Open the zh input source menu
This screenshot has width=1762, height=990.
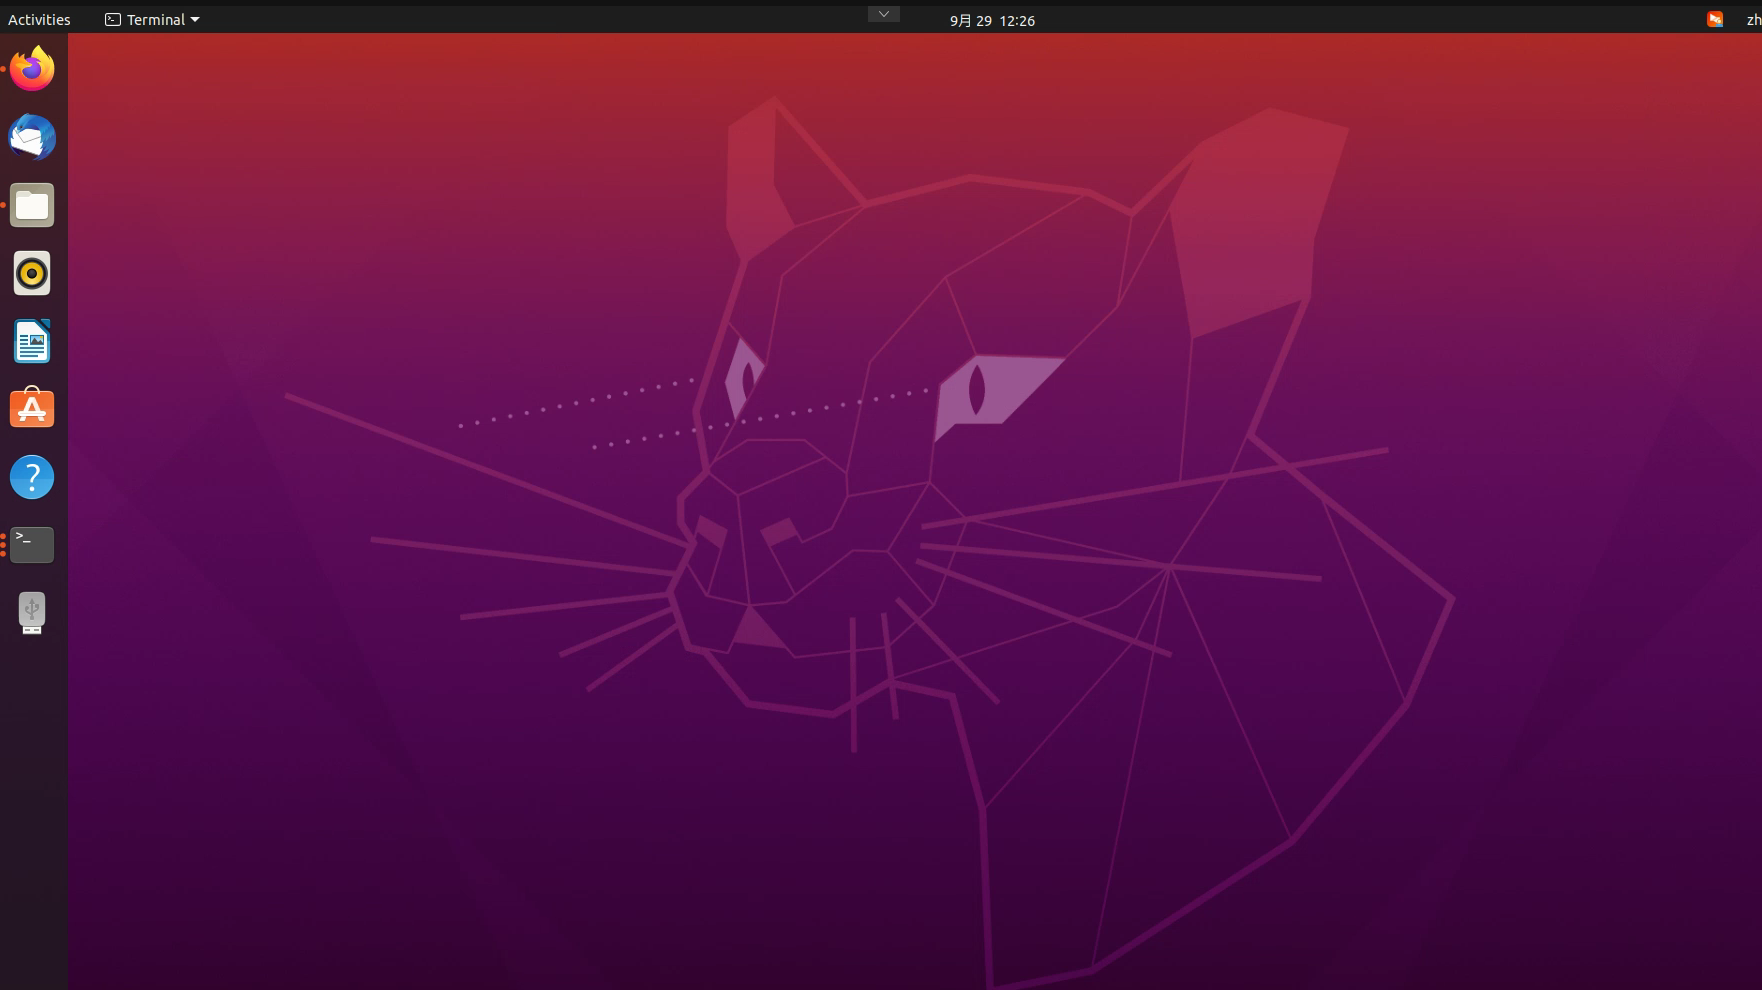pos(1753,20)
